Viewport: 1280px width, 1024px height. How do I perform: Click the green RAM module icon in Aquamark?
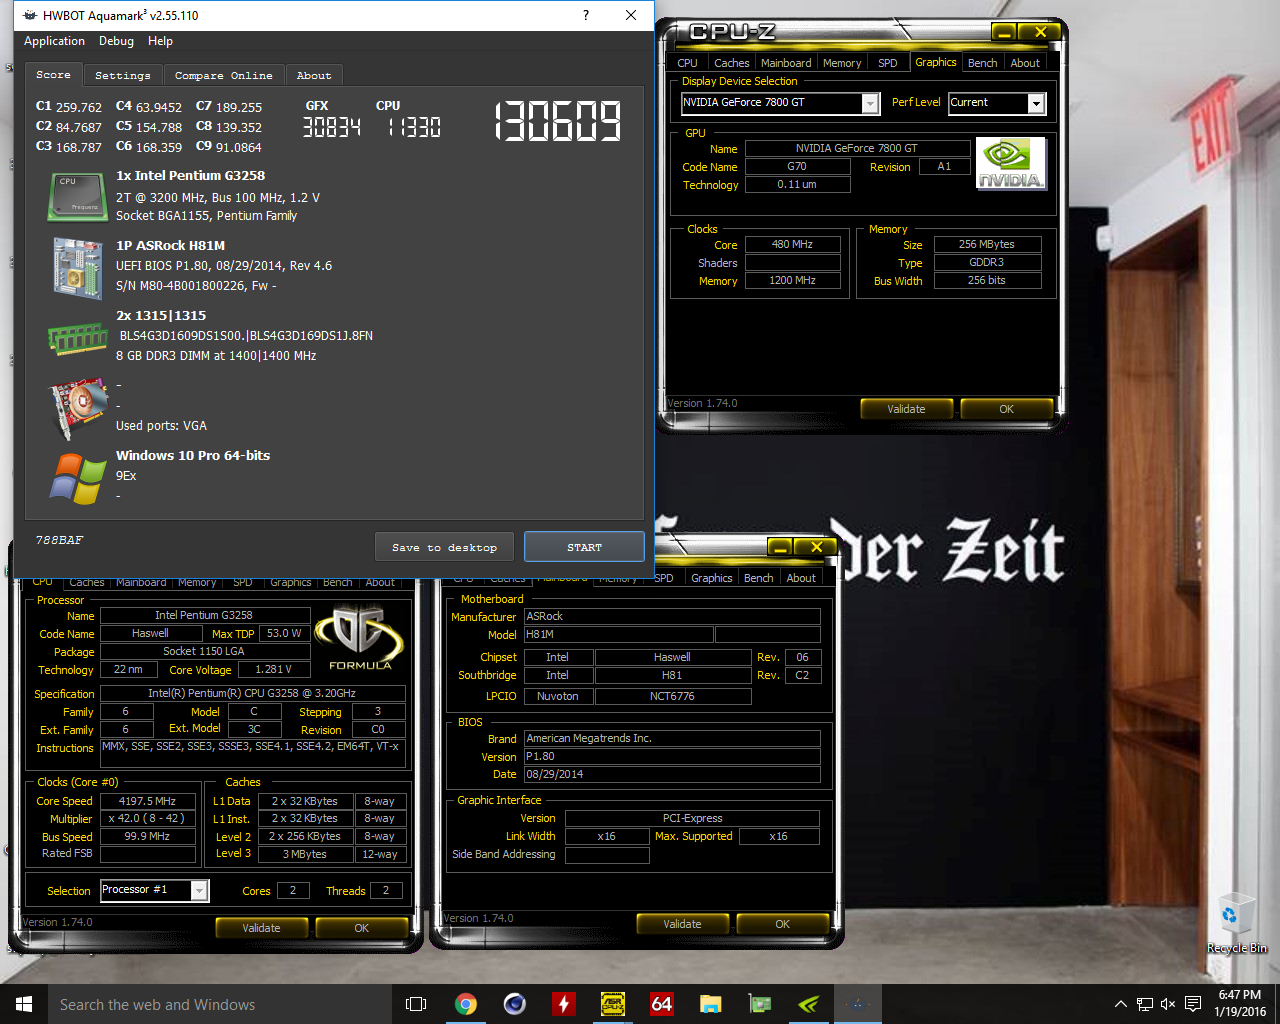pos(78,339)
